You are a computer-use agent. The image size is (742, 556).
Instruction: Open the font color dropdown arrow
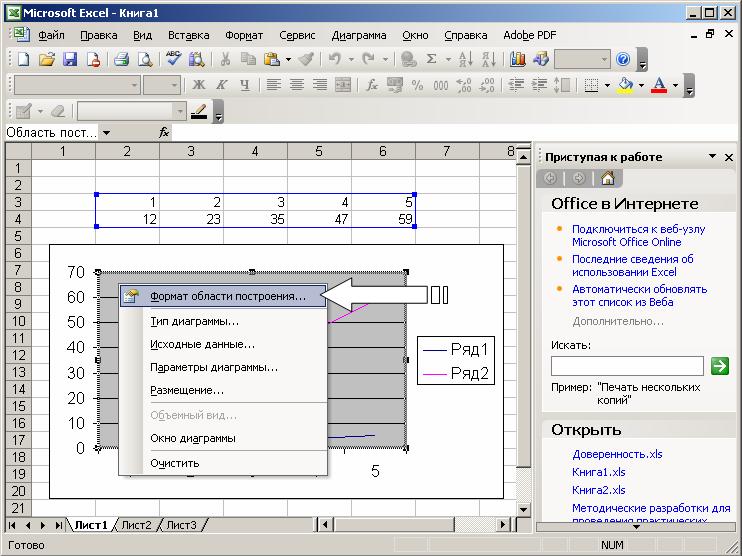point(675,85)
